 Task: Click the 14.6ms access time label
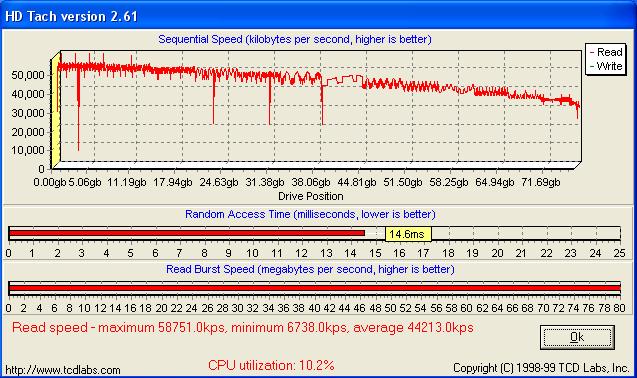pyautogui.click(x=408, y=234)
